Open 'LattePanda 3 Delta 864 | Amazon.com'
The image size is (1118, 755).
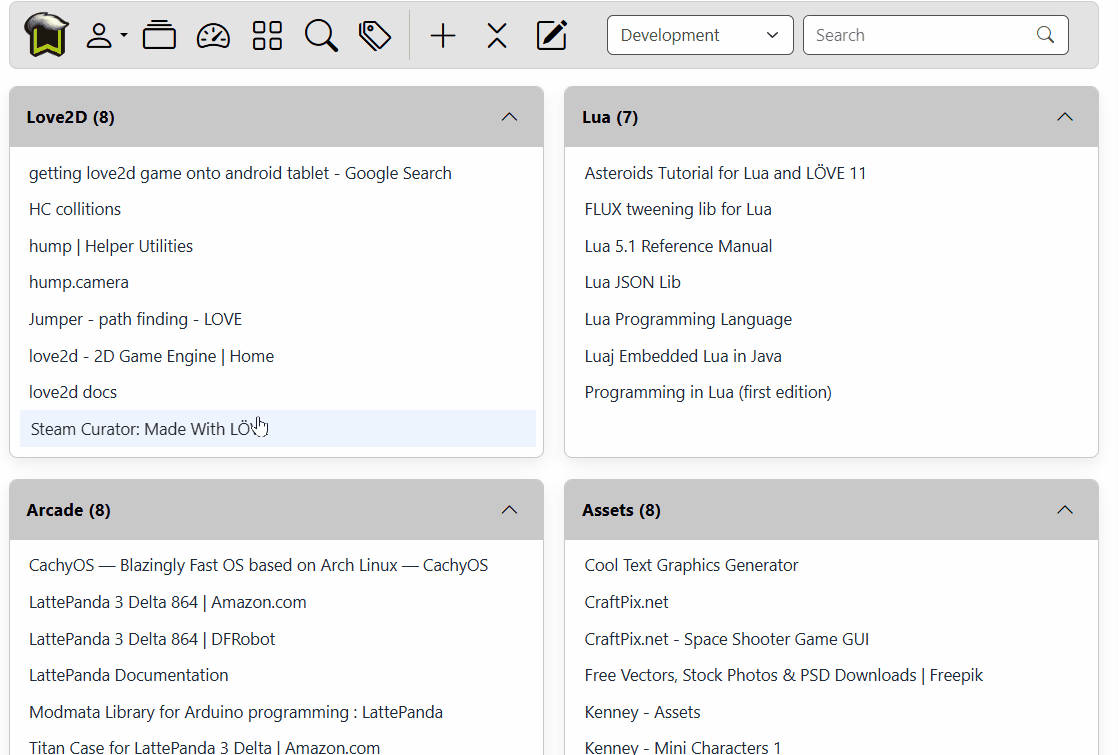pos(168,602)
